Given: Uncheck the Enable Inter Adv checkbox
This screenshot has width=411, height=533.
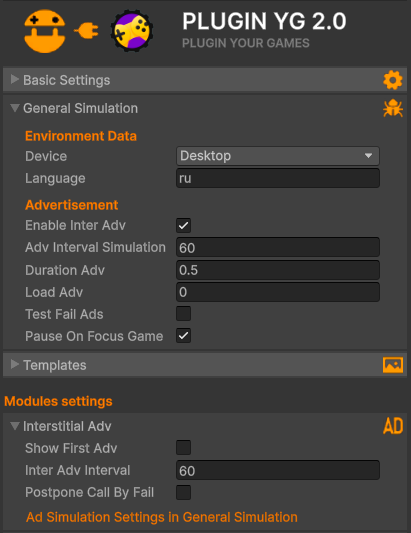Looking at the screenshot, I should (184, 225).
